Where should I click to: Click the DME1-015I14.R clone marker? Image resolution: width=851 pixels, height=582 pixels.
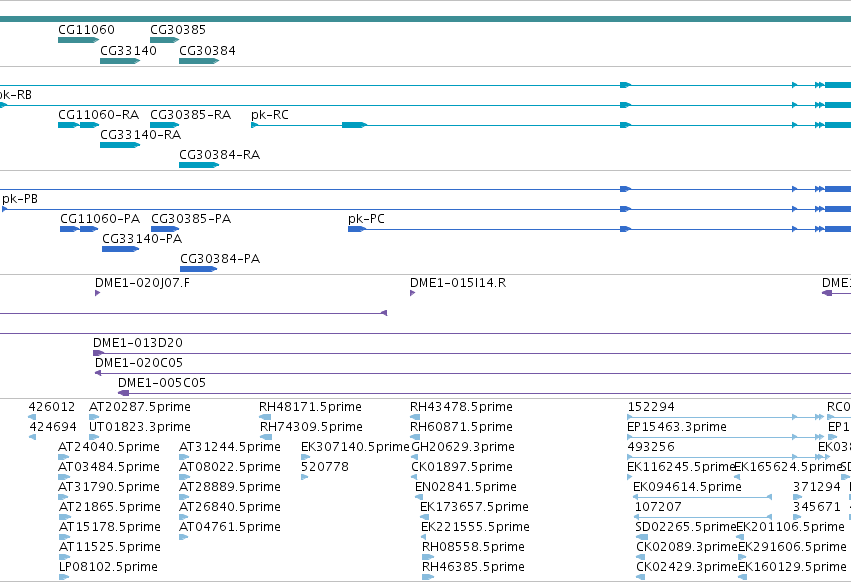[412, 293]
